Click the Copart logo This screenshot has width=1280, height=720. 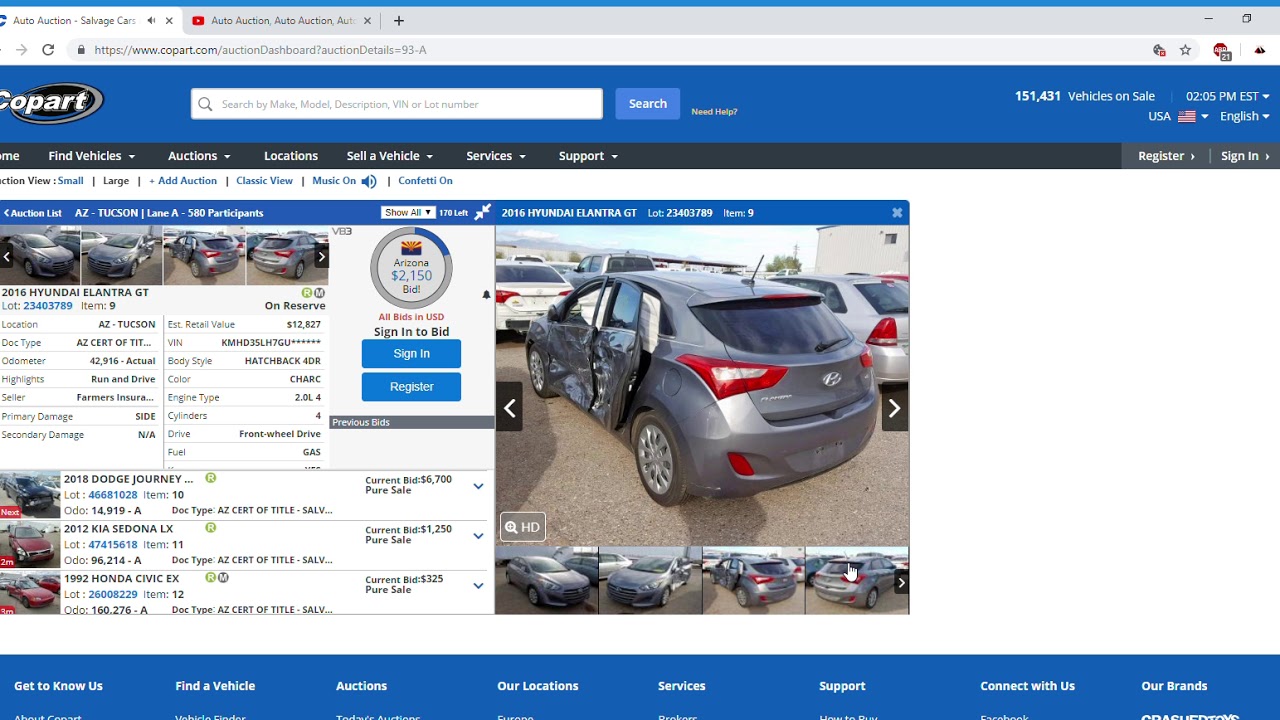click(50, 103)
